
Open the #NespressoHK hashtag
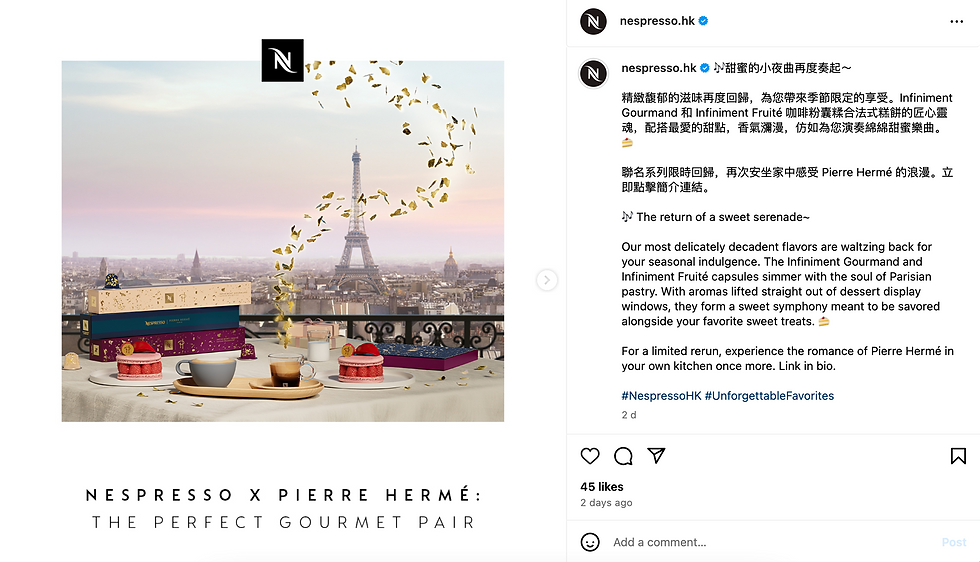(661, 396)
